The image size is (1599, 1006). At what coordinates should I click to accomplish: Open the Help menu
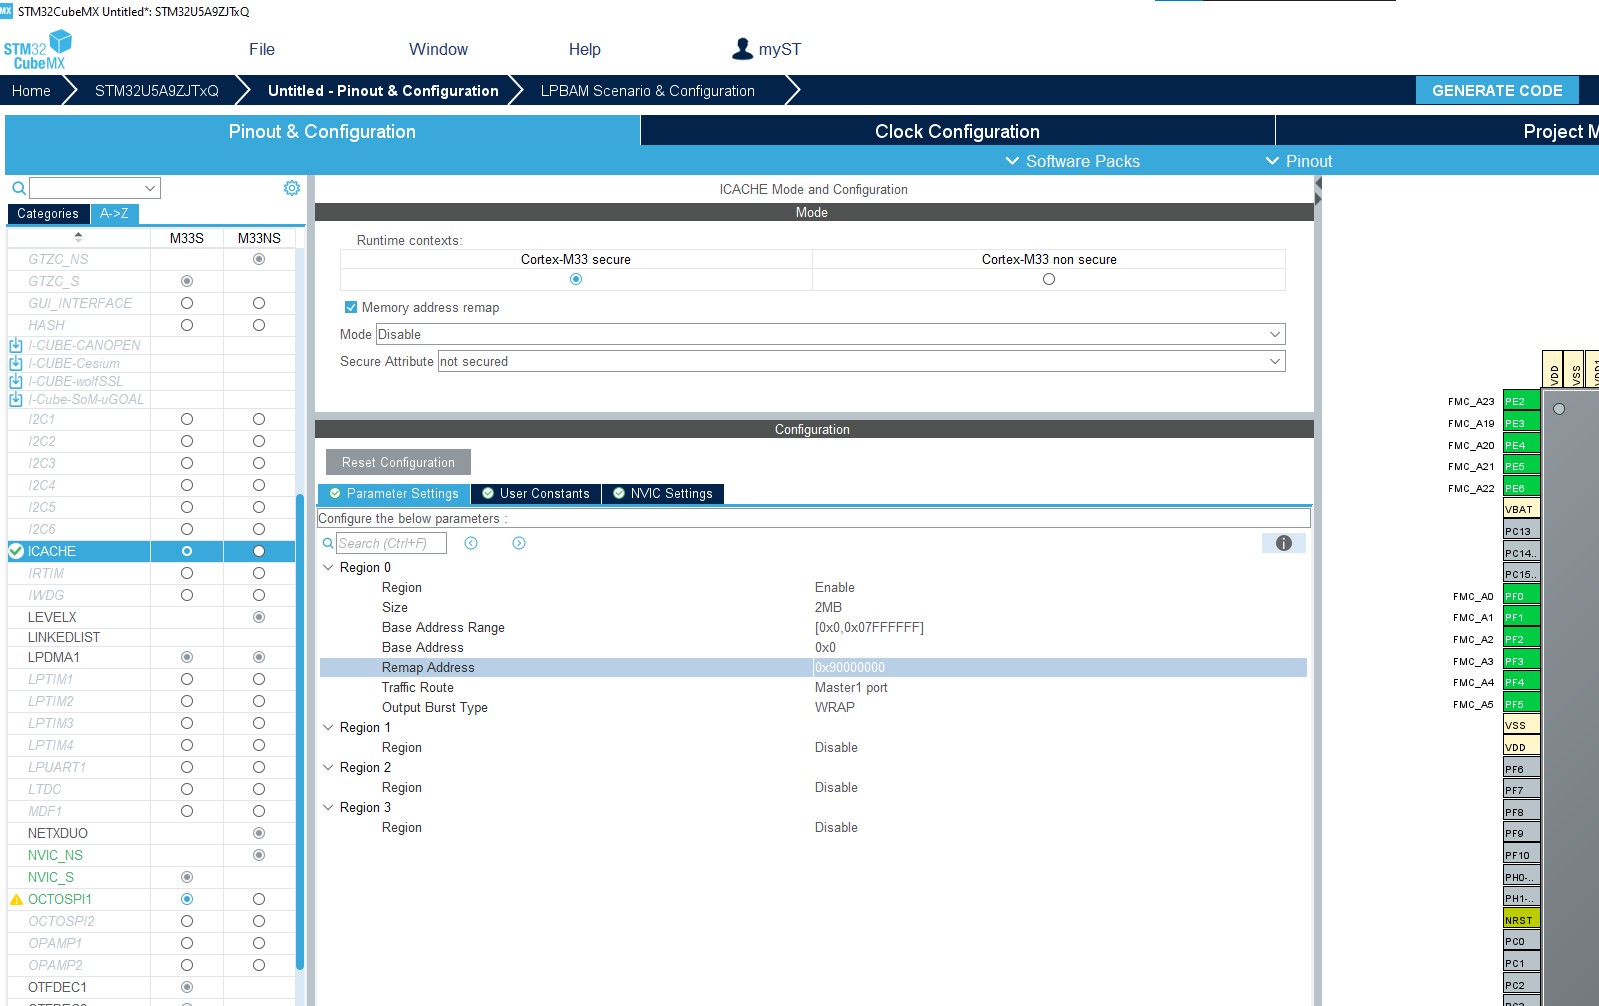point(585,49)
